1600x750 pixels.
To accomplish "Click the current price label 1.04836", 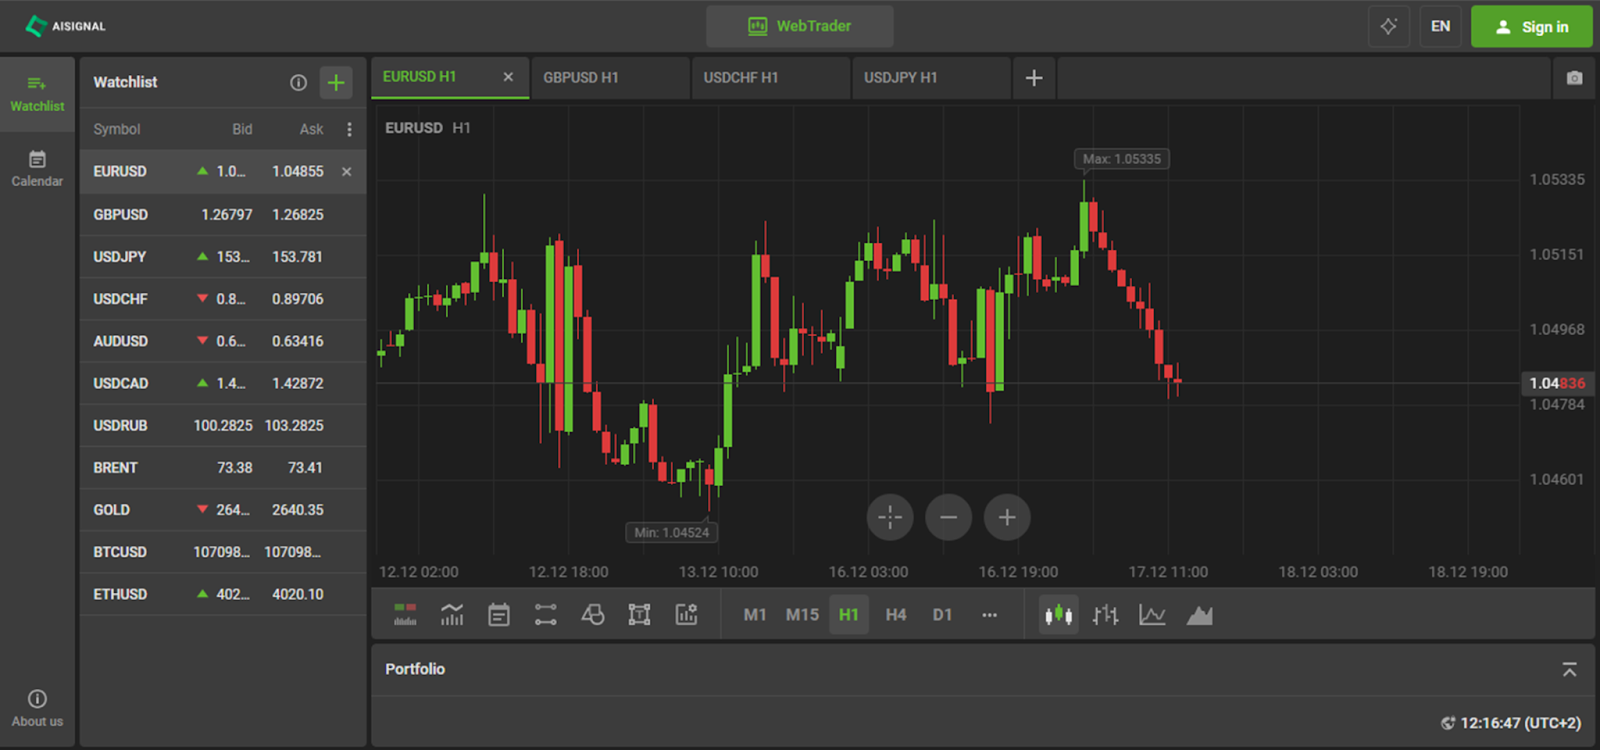I will point(1557,383).
